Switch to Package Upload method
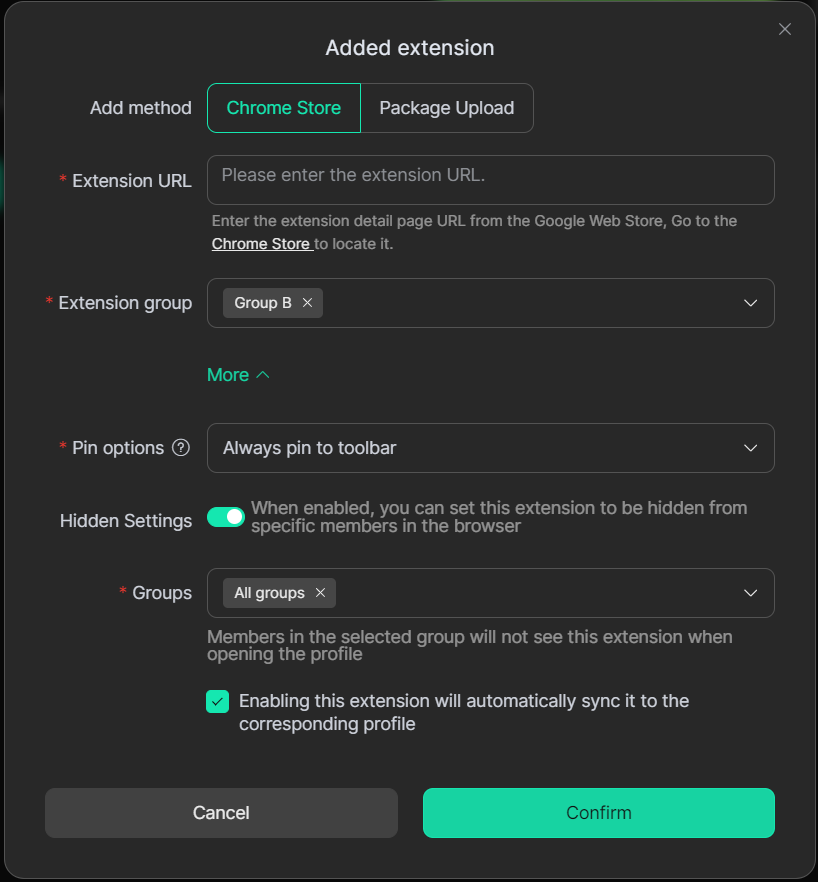Screen dimensions: 818x882 click(x=446, y=108)
